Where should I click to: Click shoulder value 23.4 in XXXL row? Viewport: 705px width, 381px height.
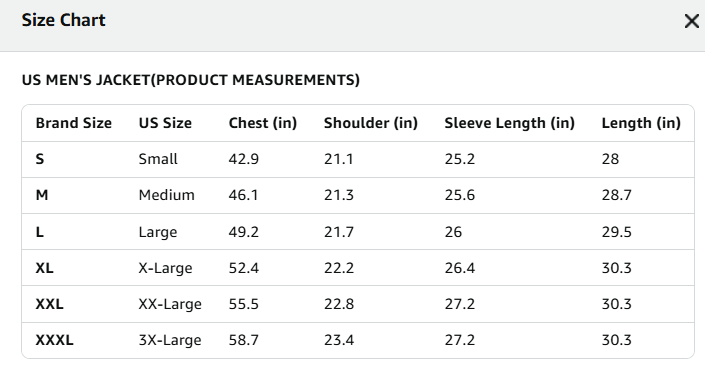point(339,340)
